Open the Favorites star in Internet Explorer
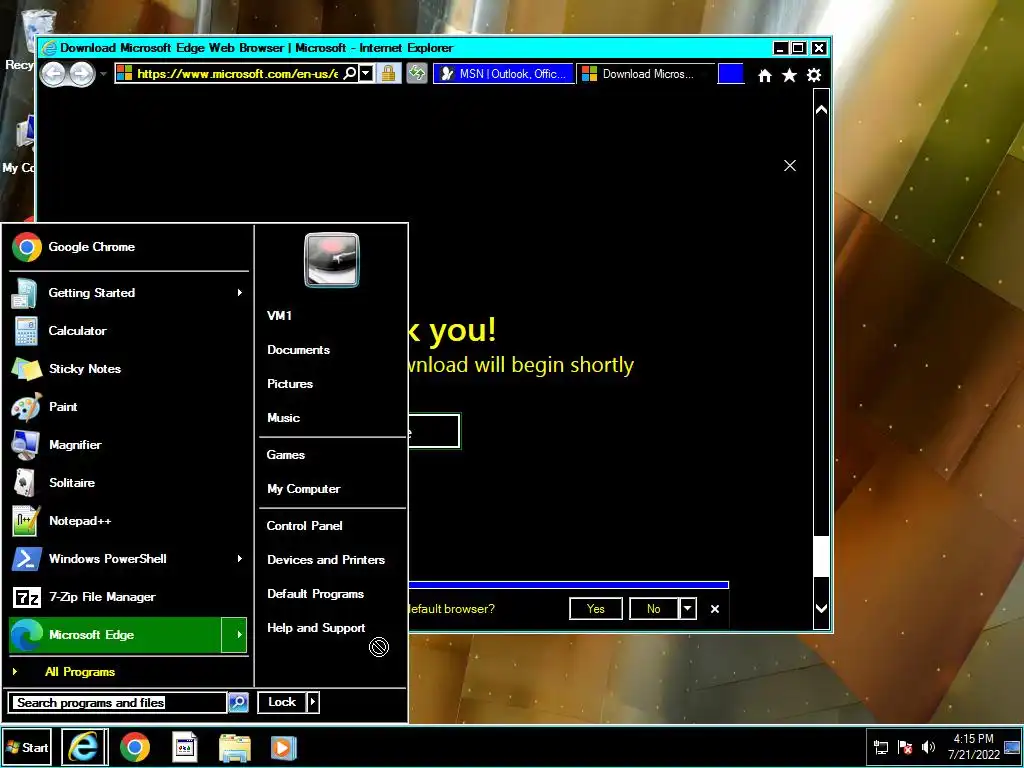Screen dimensions: 1024x768 (789, 76)
